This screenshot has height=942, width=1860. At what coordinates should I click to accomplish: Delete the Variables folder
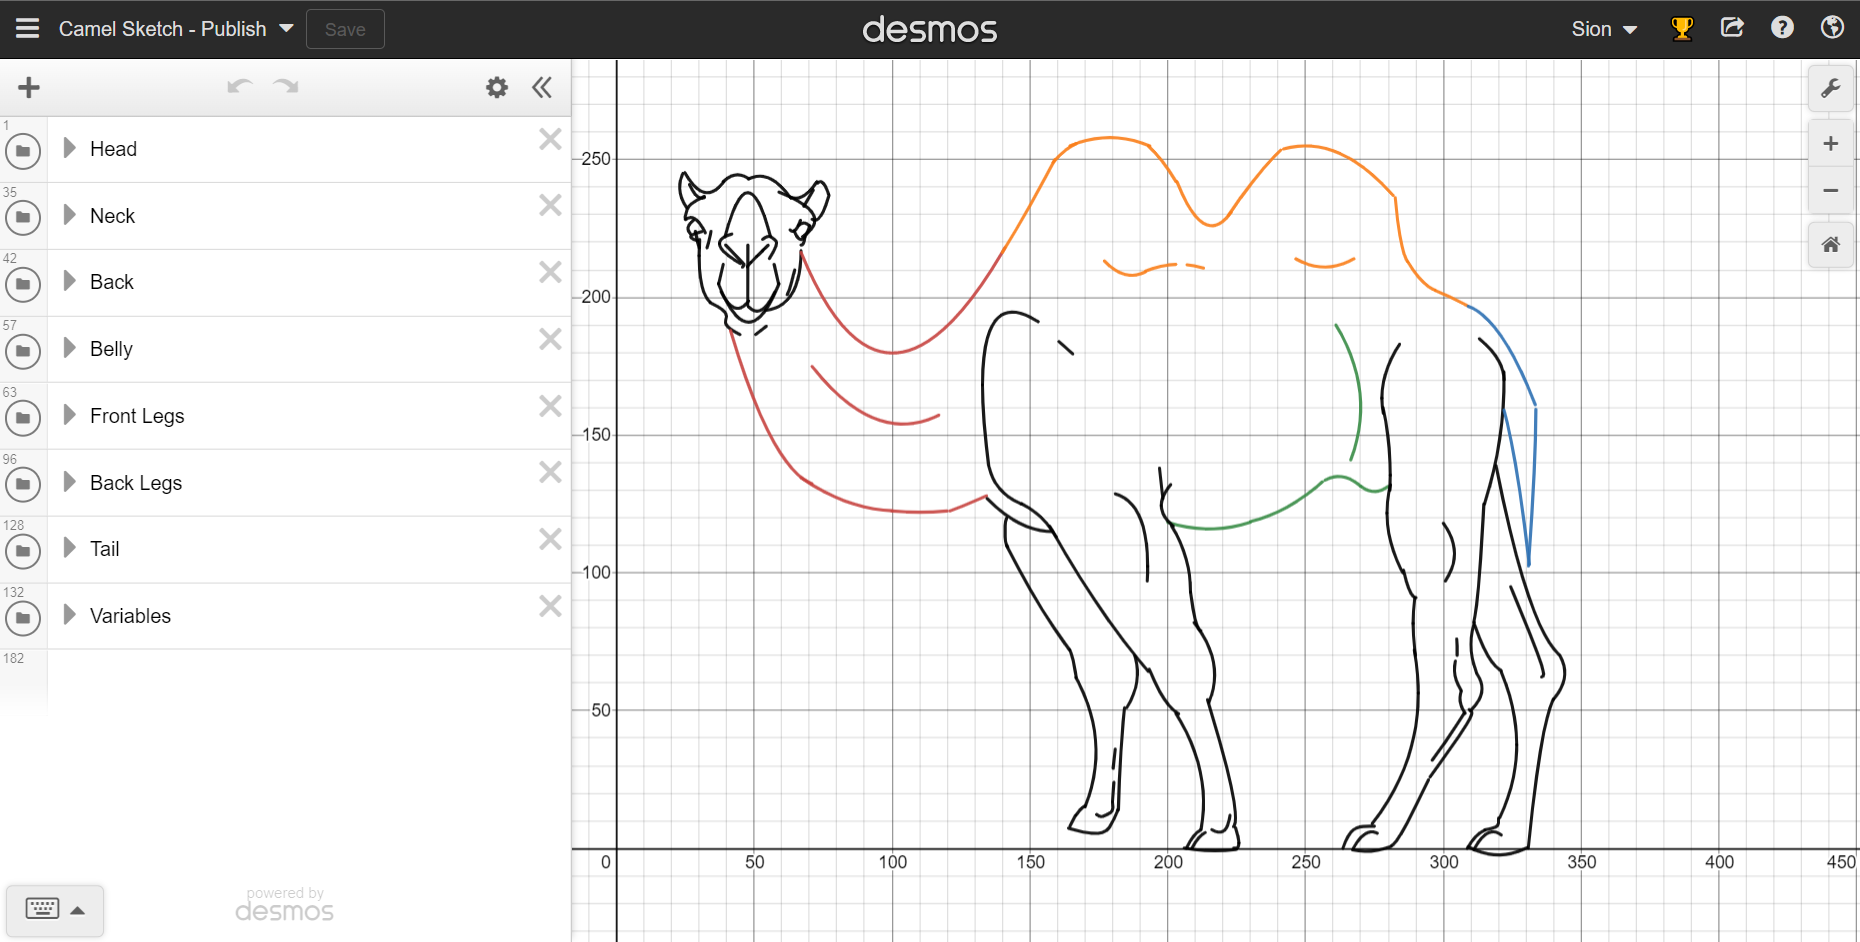[550, 606]
